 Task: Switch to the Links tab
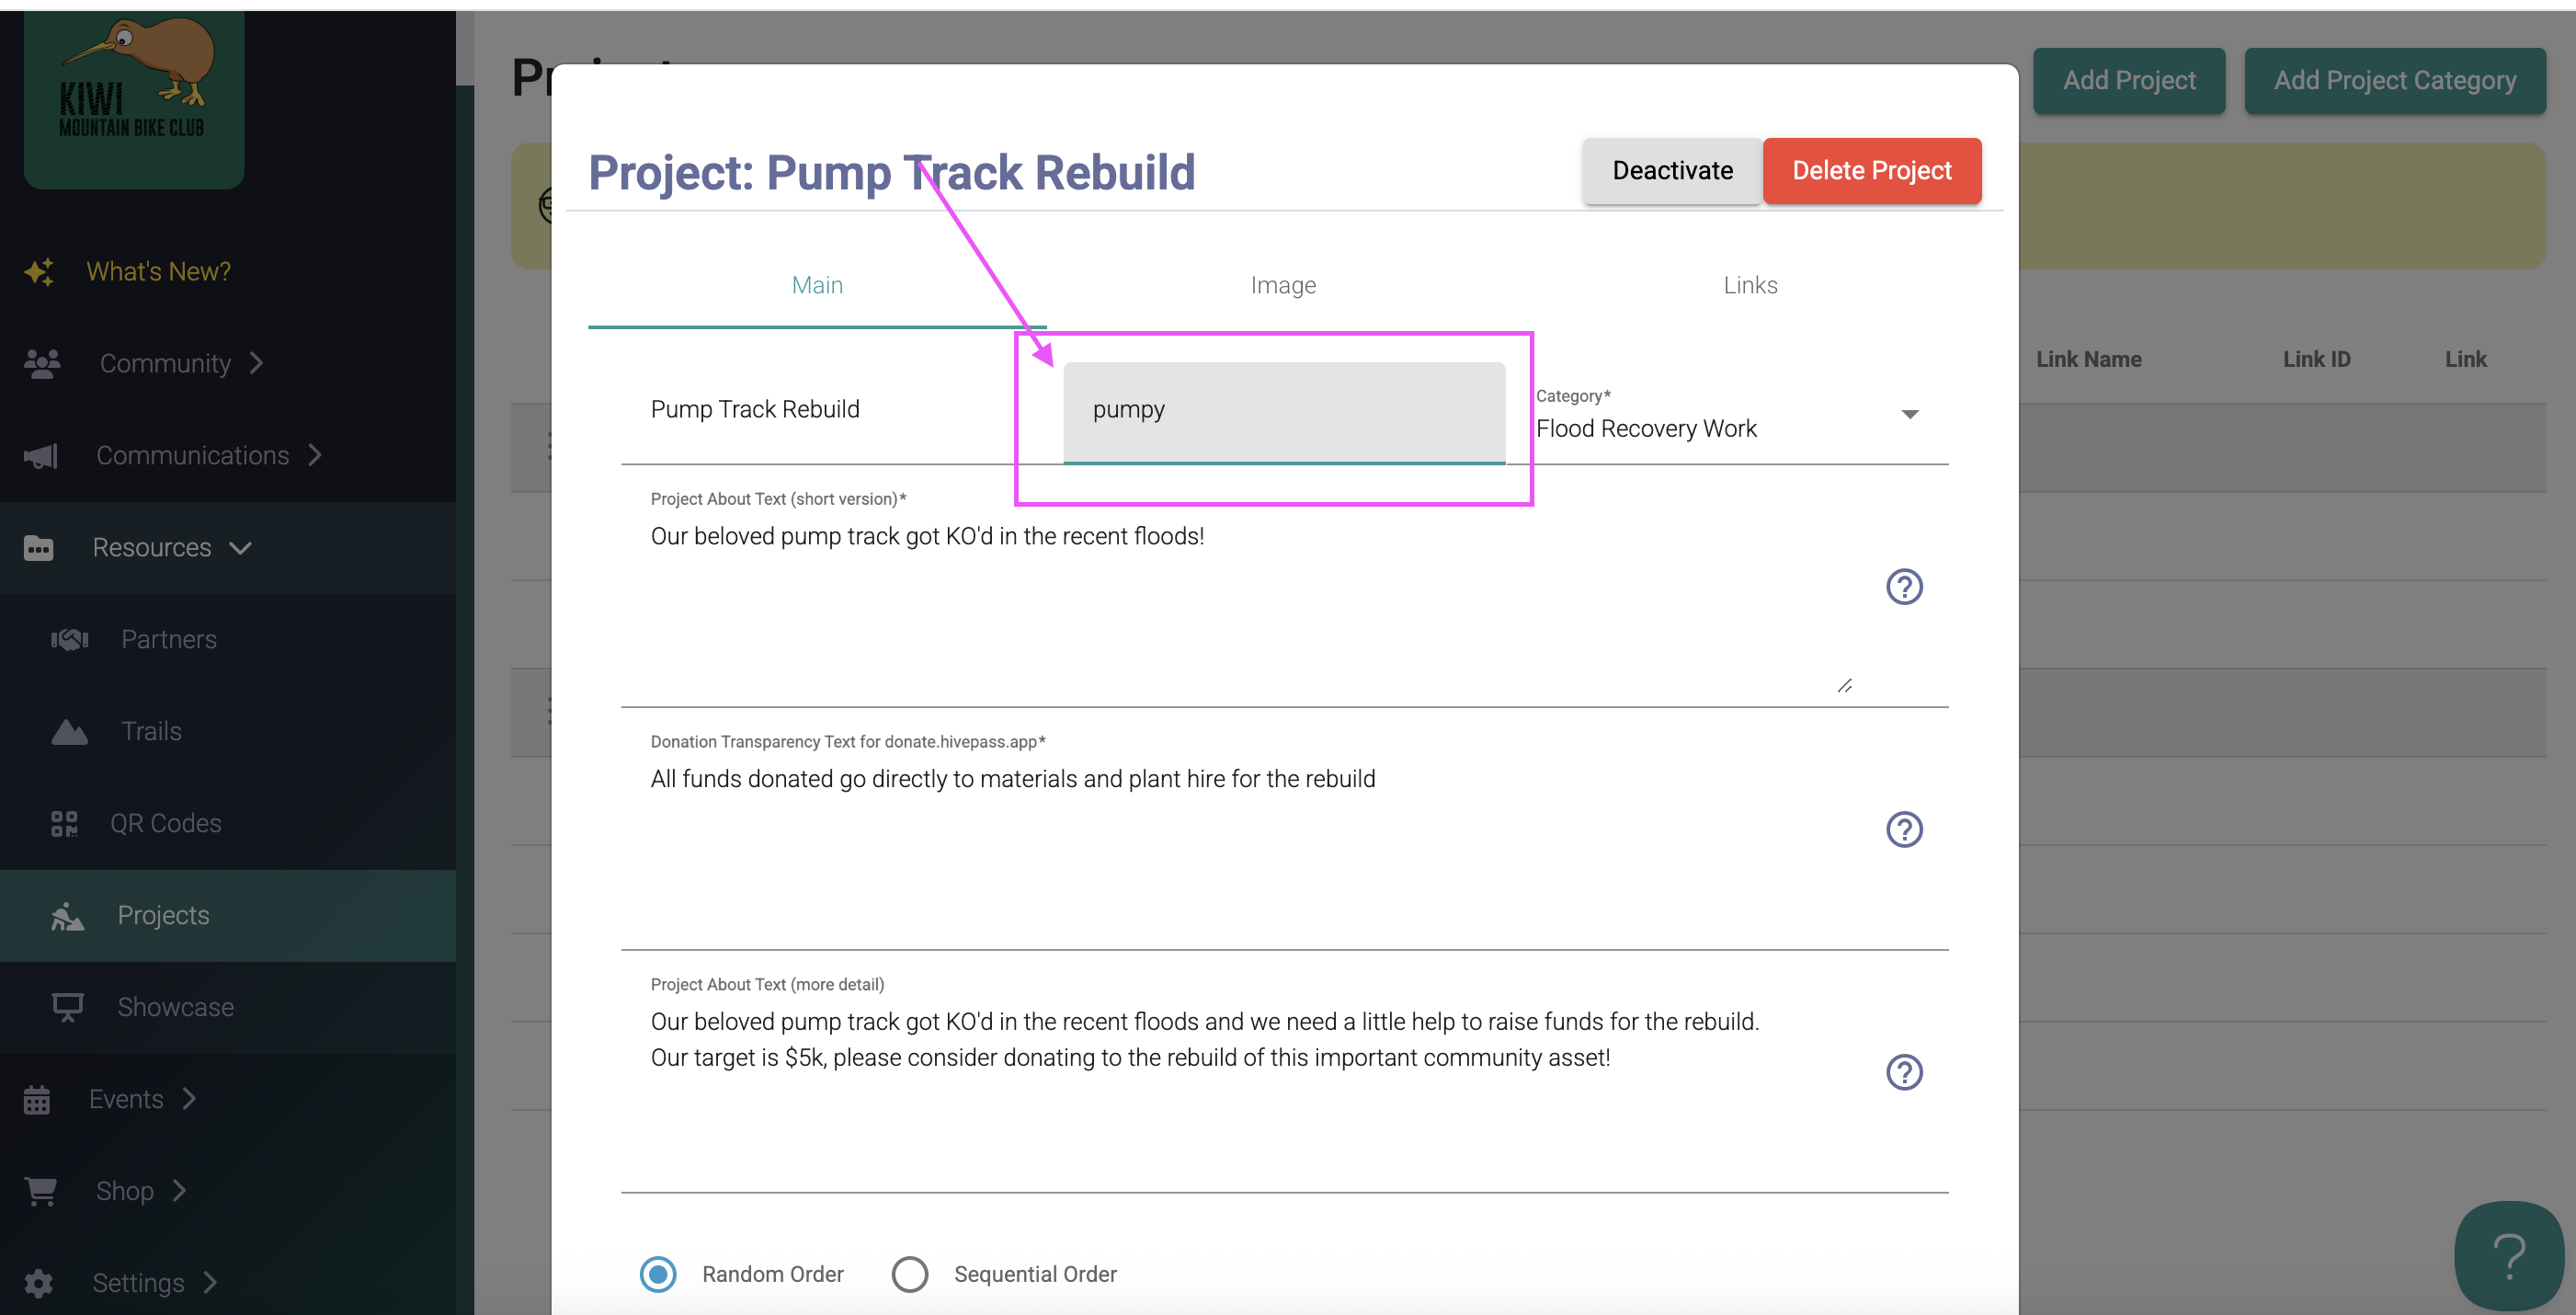pyautogui.click(x=1750, y=286)
